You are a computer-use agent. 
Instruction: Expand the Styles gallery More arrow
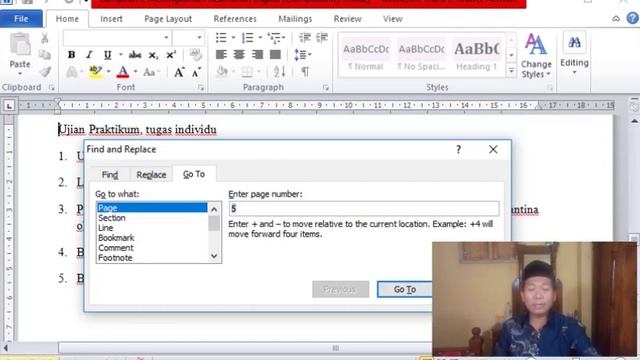click(x=511, y=71)
